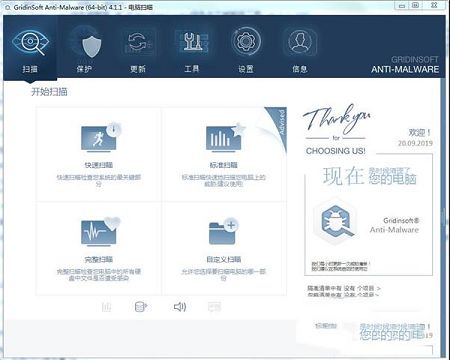
Task: Minimize the GridinSoft window
Action: [402, 5]
